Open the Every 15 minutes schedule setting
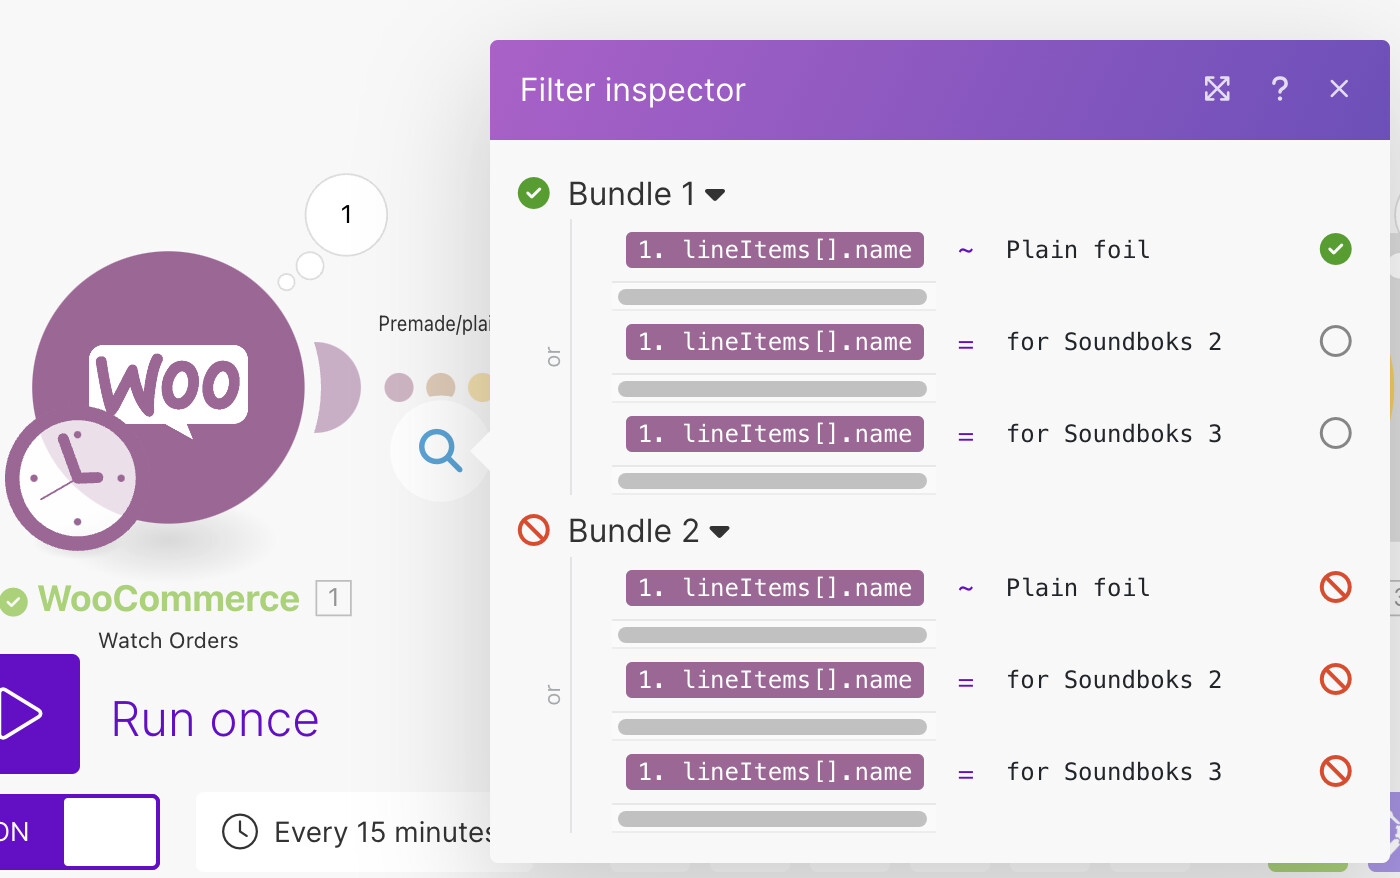 [382, 832]
